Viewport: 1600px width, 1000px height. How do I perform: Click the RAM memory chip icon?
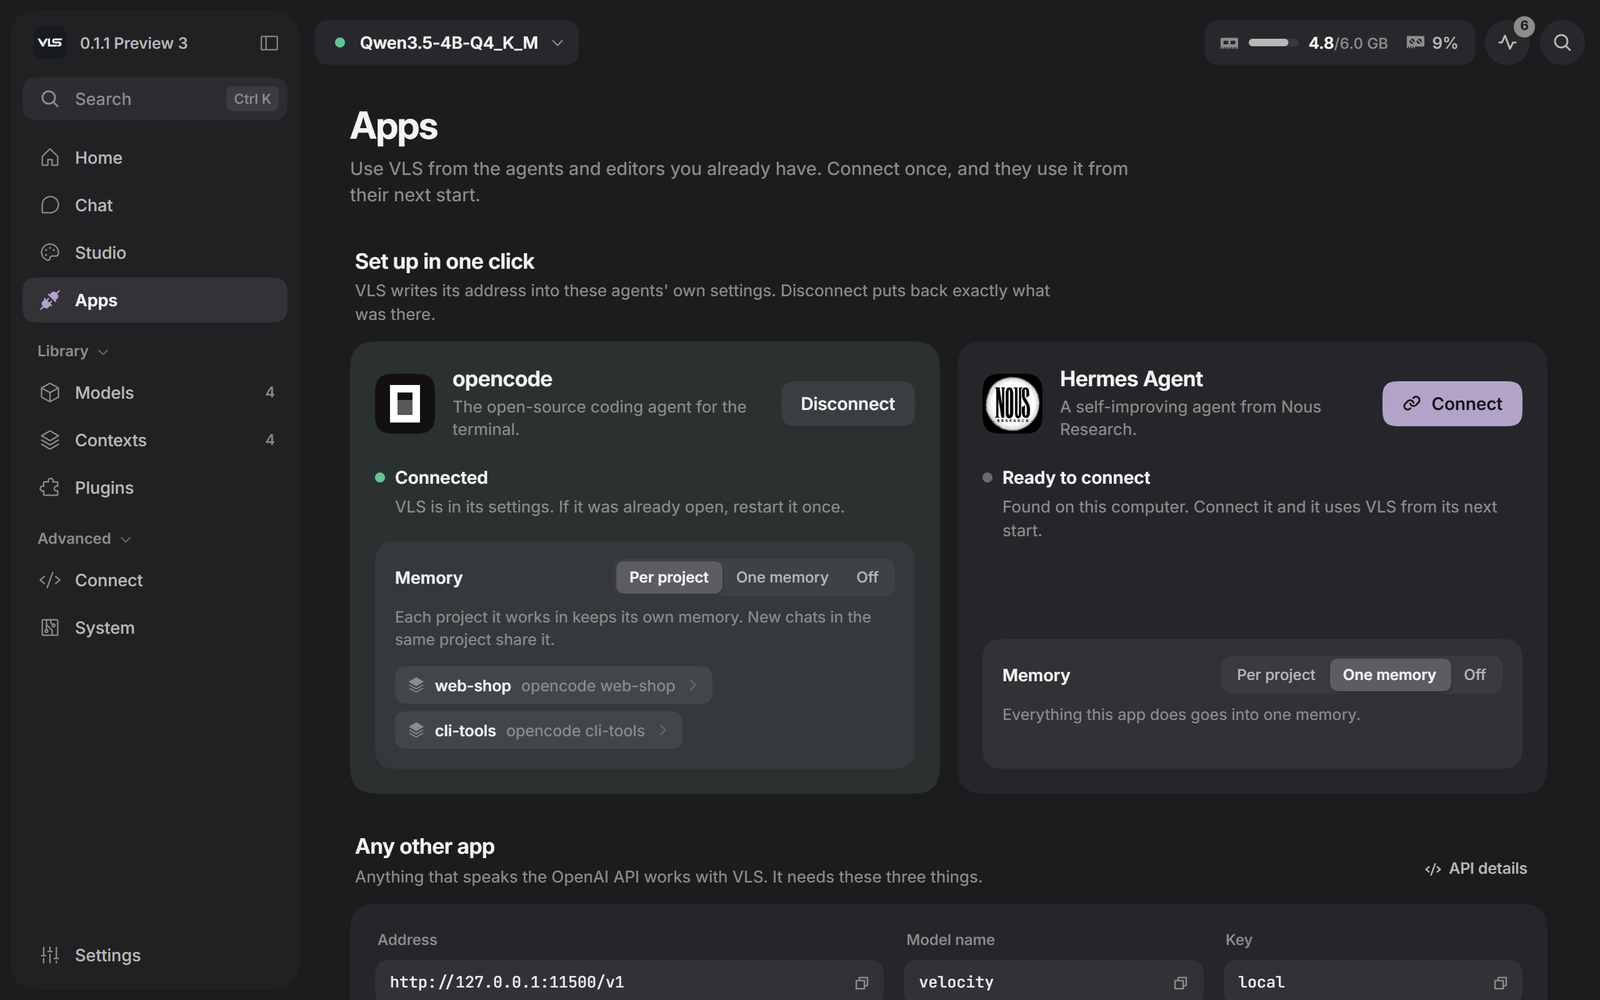coord(1229,43)
